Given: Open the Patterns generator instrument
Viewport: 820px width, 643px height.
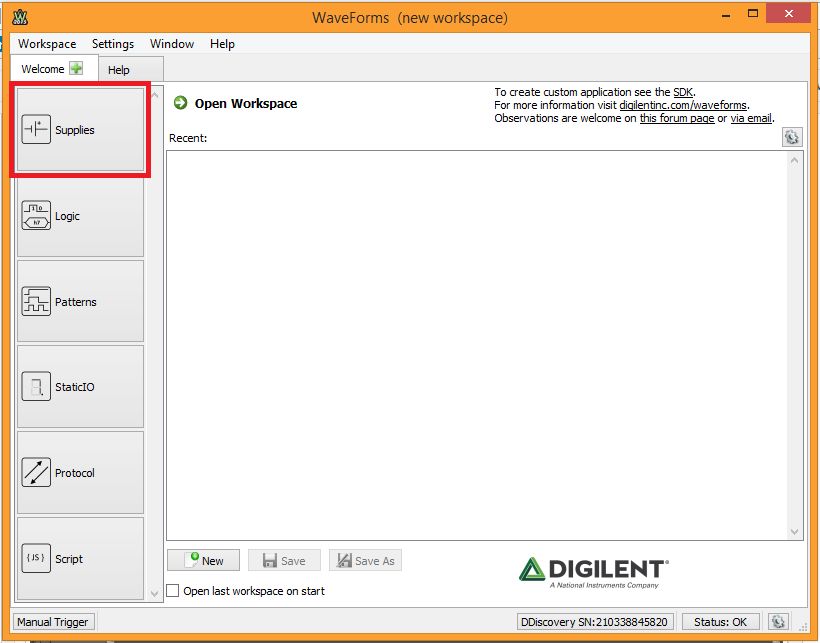Looking at the screenshot, I should click(x=80, y=302).
